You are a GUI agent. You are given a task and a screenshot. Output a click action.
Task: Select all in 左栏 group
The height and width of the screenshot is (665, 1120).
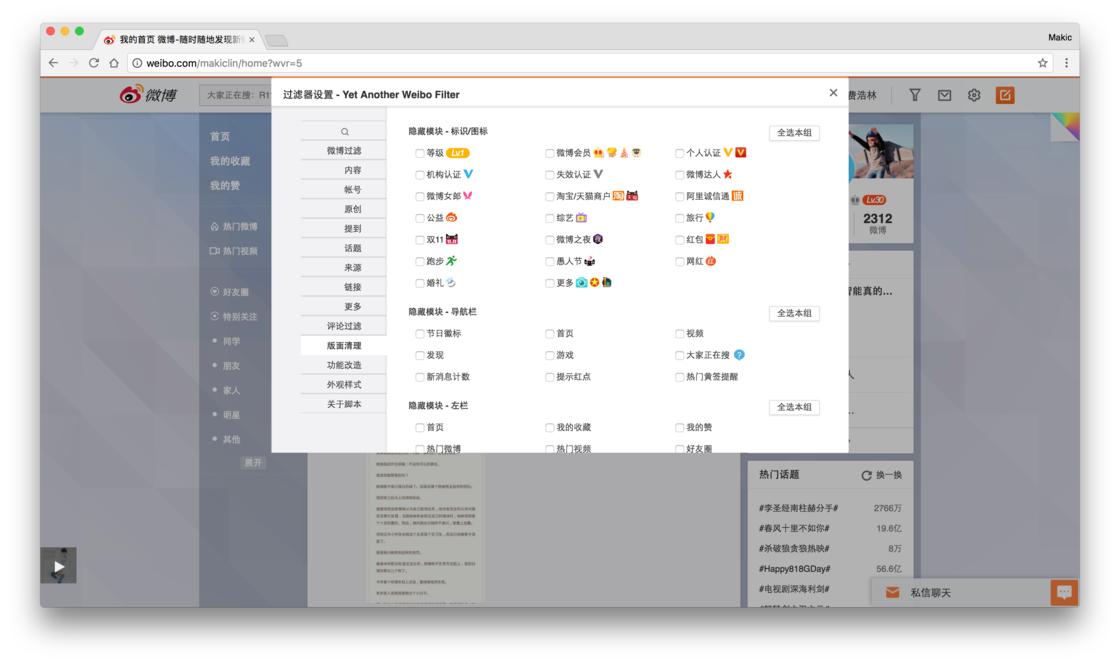click(794, 407)
